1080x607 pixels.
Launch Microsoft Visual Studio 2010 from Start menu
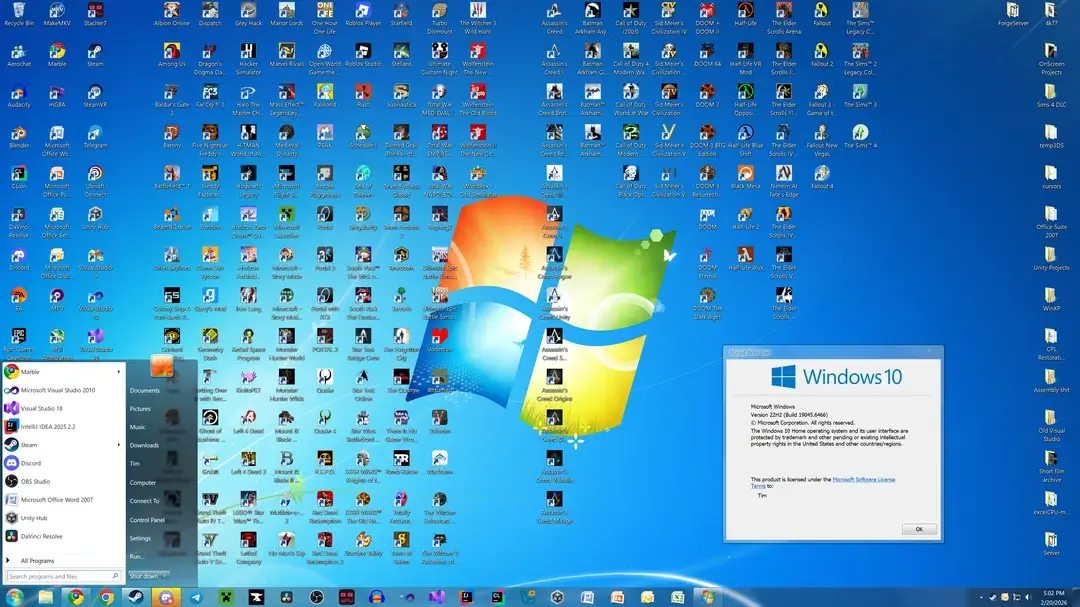pos(63,390)
